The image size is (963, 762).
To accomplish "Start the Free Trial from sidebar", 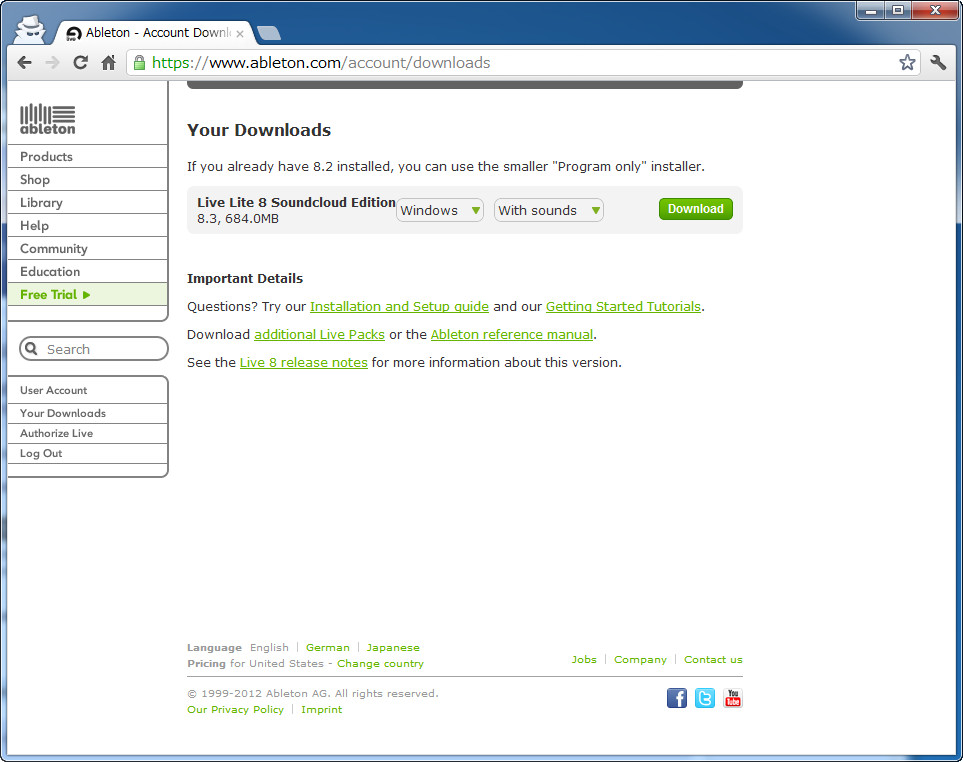I will (x=87, y=295).
